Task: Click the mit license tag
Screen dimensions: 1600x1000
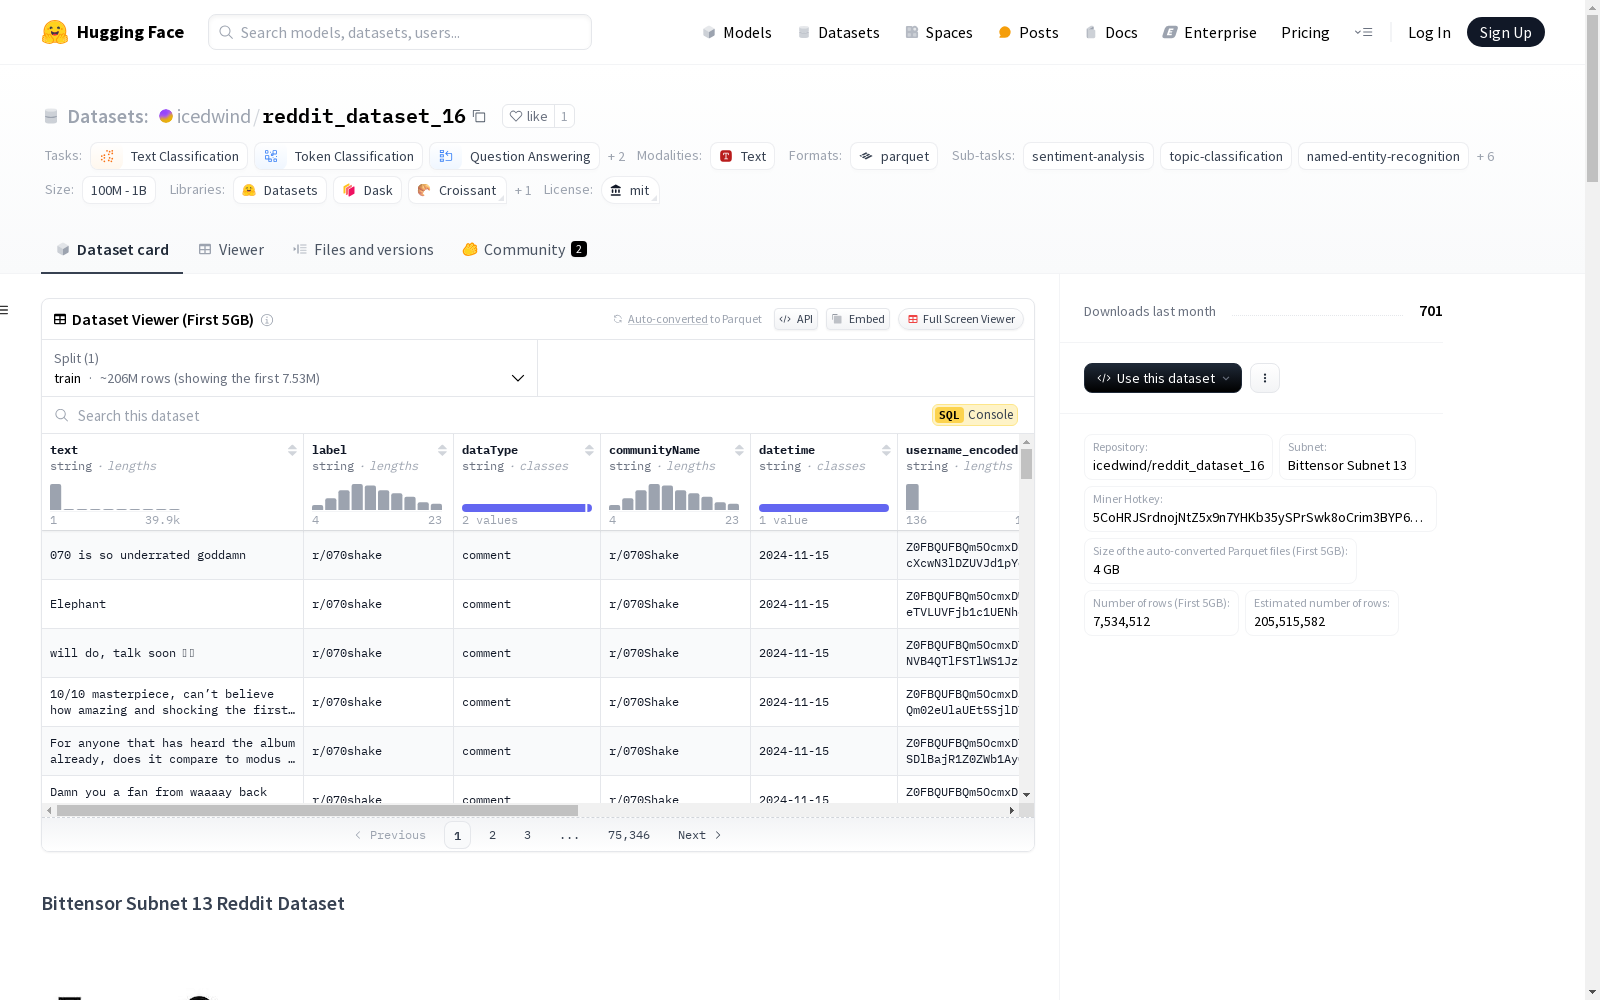Action: click(630, 191)
